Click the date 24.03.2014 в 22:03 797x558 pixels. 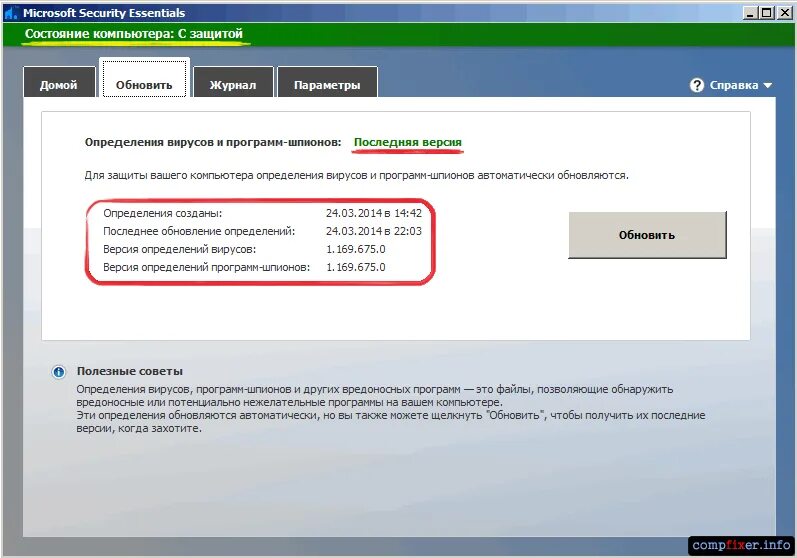click(374, 231)
